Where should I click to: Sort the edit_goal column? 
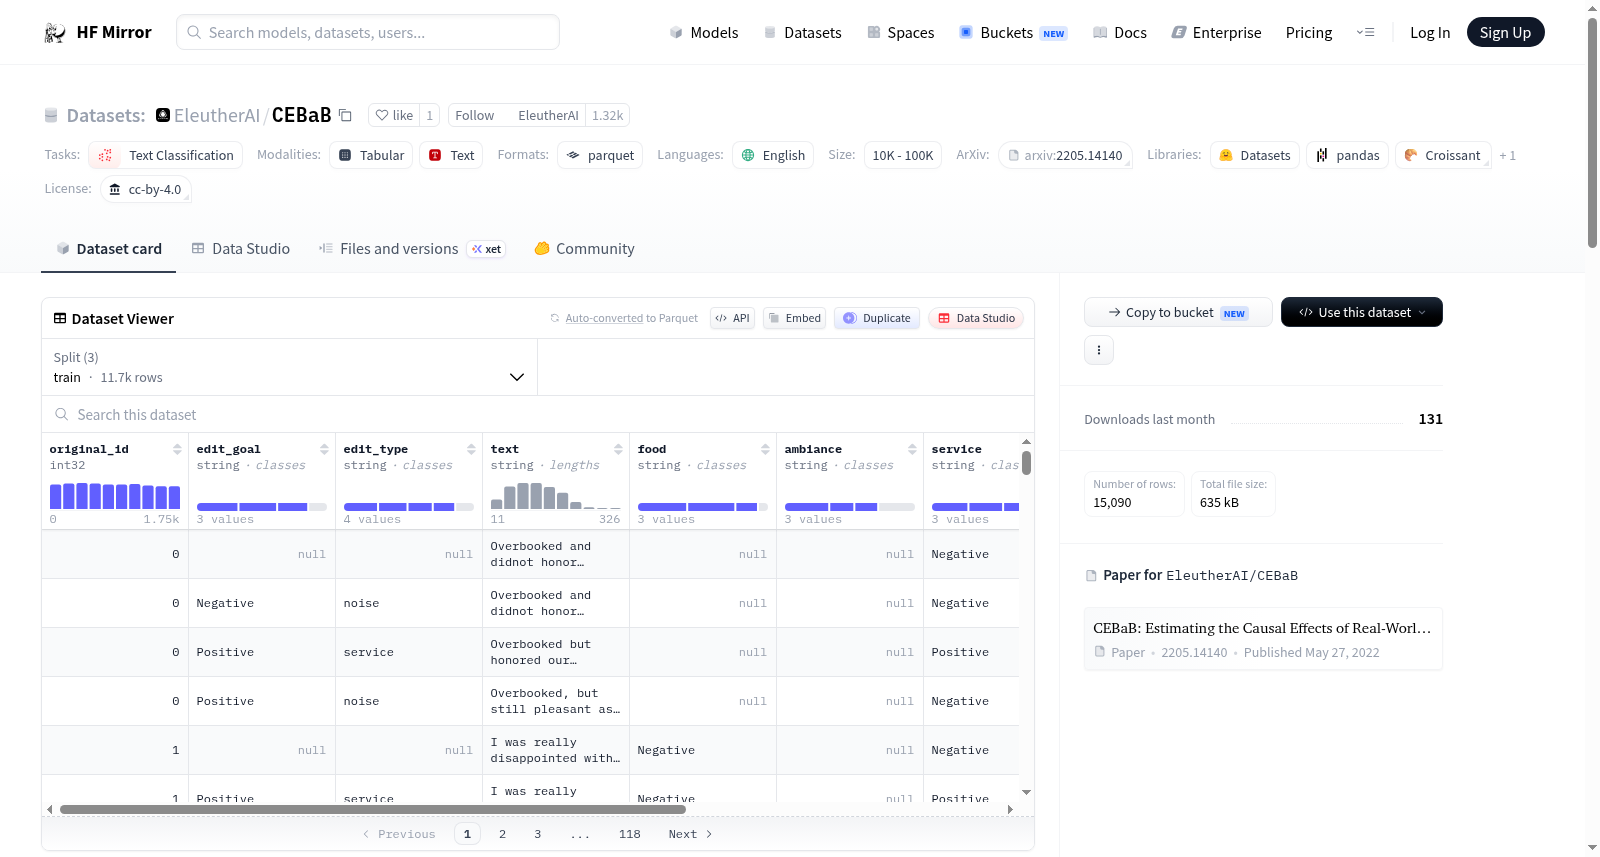point(324,449)
